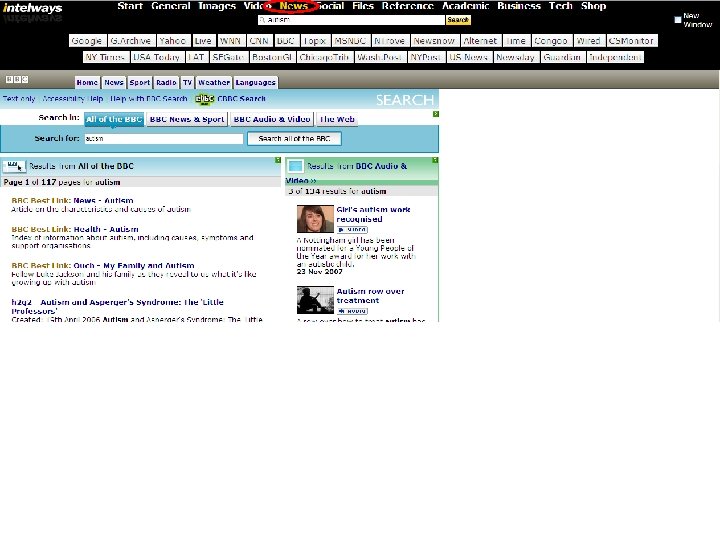720x540 pixels.
Task: Click the CBBC logo icon
Action: click(x=204, y=99)
